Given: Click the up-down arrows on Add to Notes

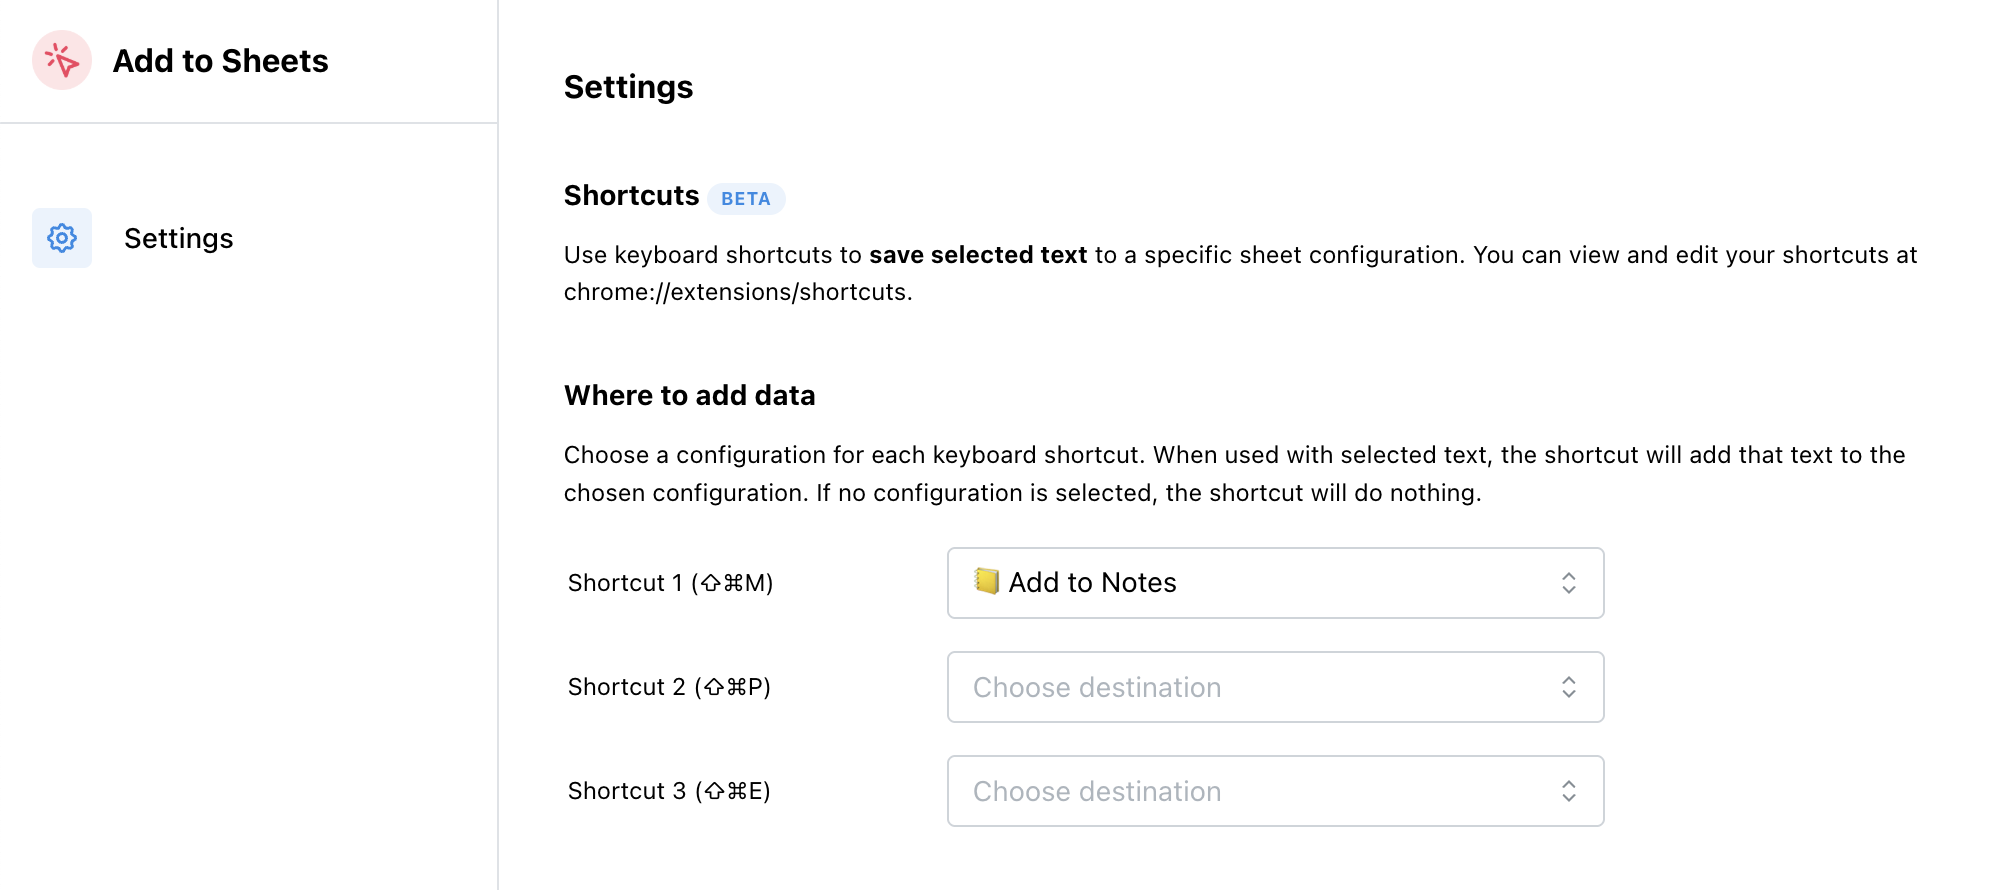Looking at the screenshot, I should coord(1568,583).
